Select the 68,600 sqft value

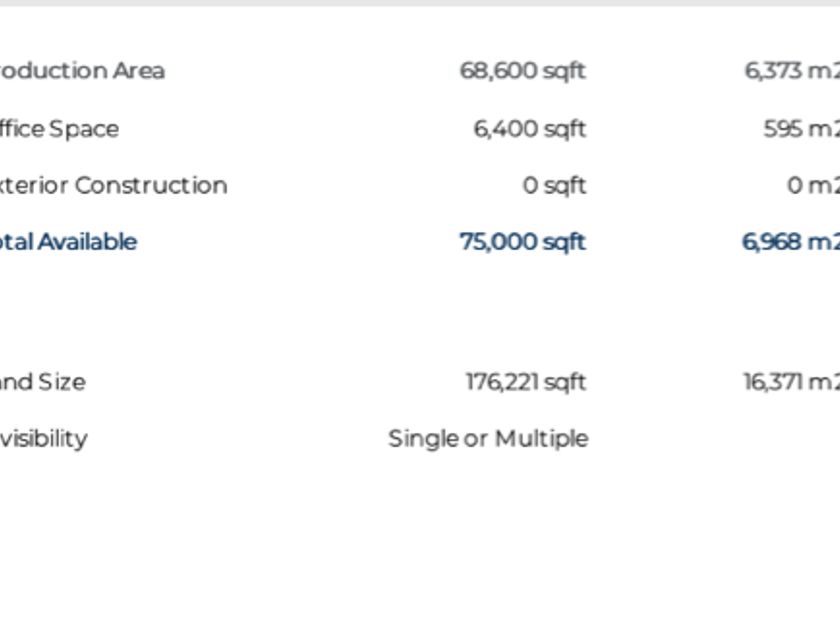[x=522, y=71]
